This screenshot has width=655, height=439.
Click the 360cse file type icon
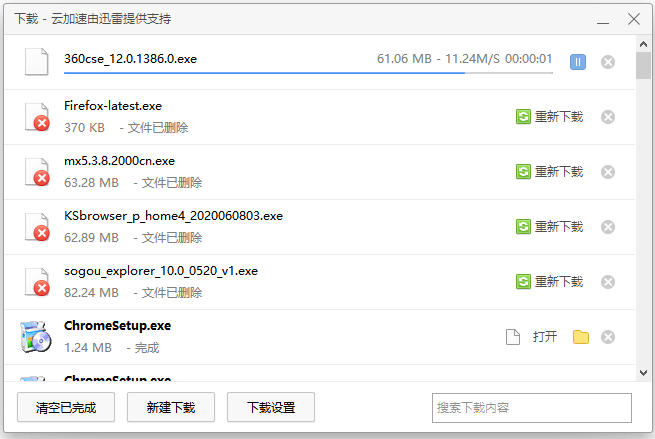click(x=36, y=62)
